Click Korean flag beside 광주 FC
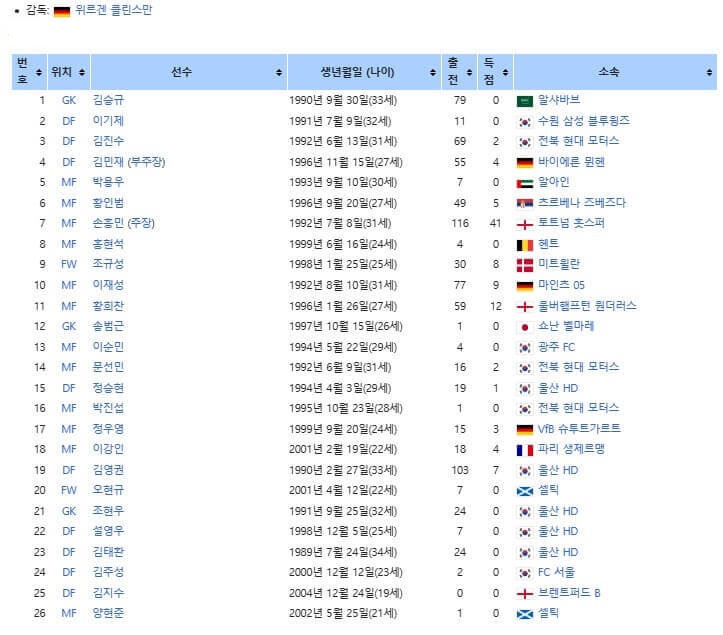The image size is (723, 635). [525, 348]
